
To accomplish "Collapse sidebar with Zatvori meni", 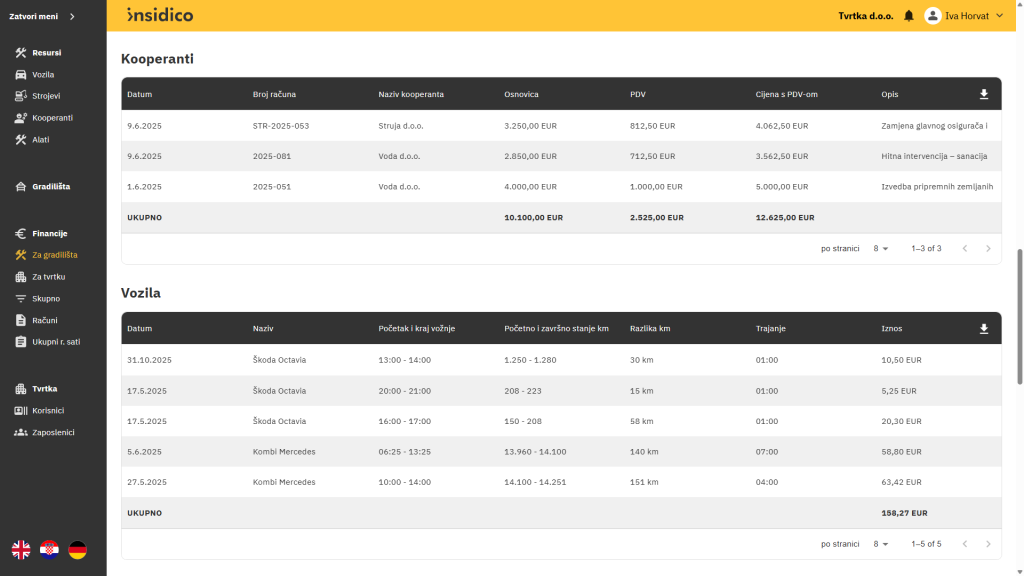I will (x=43, y=16).
